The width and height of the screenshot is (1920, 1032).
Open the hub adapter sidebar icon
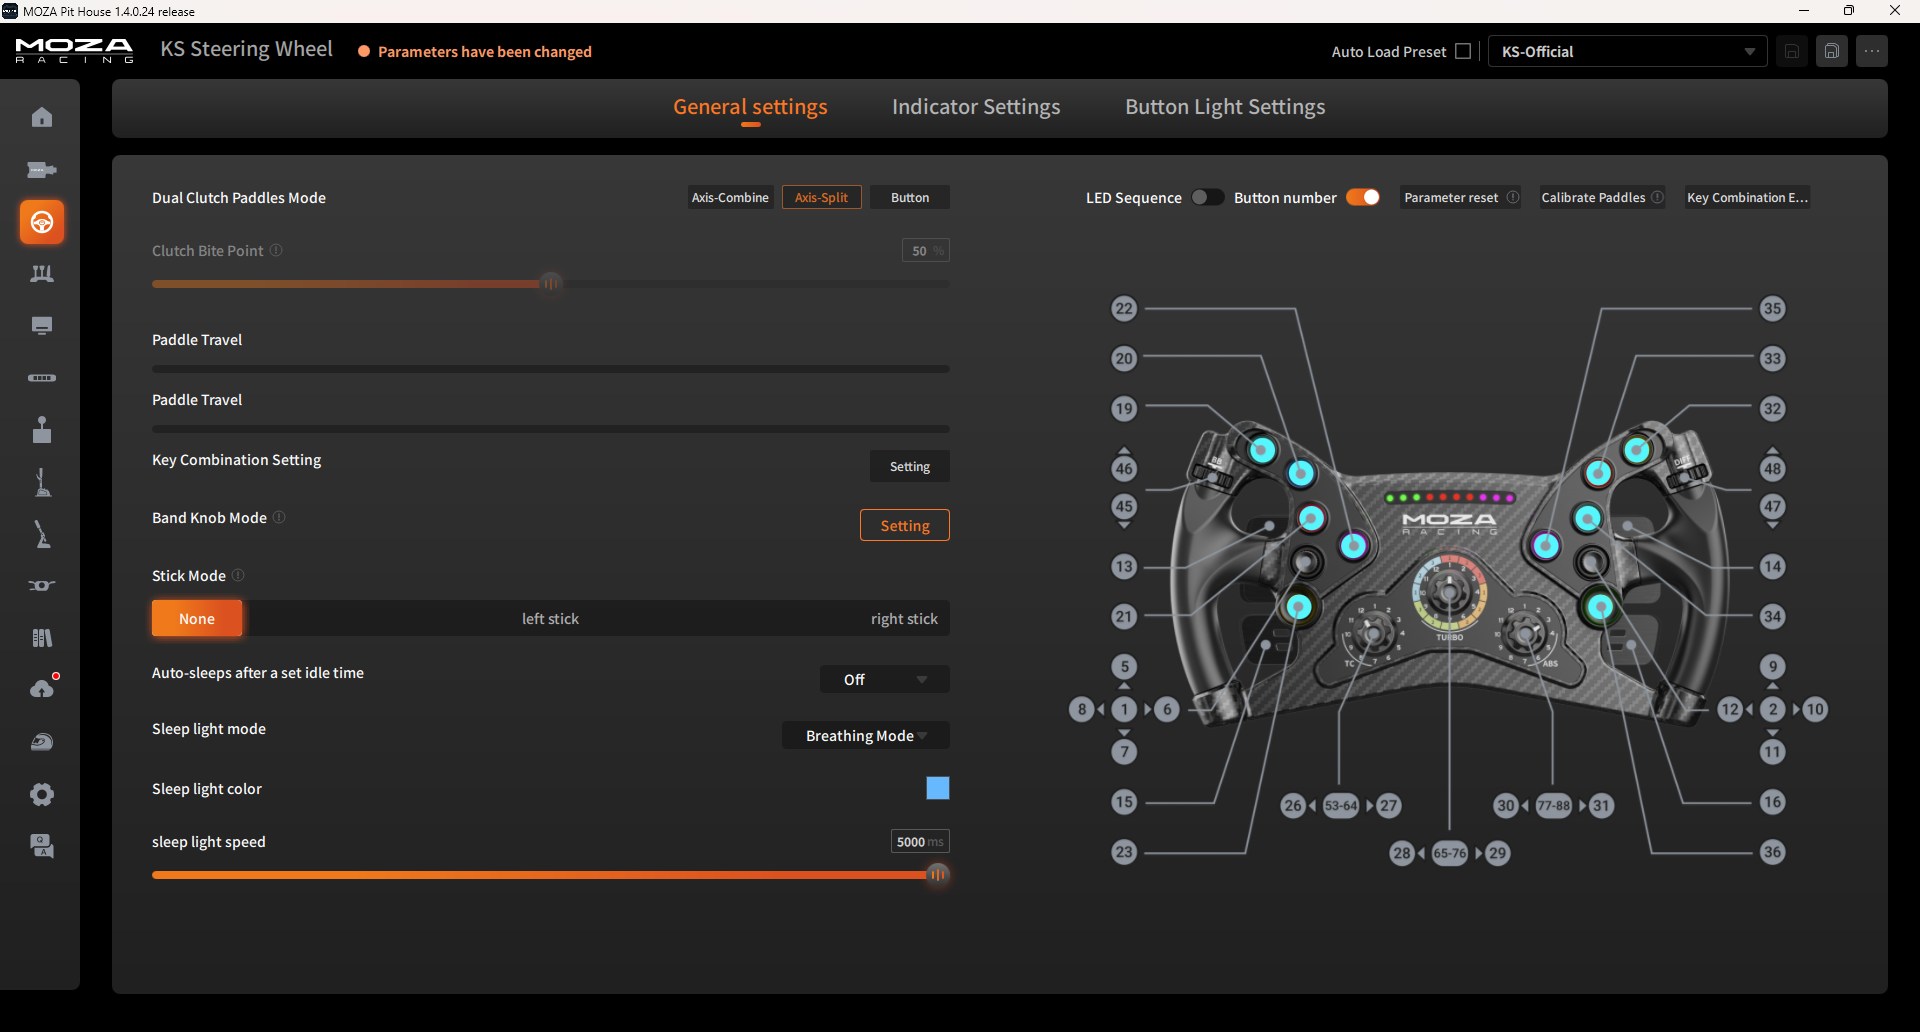pyautogui.click(x=42, y=586)
